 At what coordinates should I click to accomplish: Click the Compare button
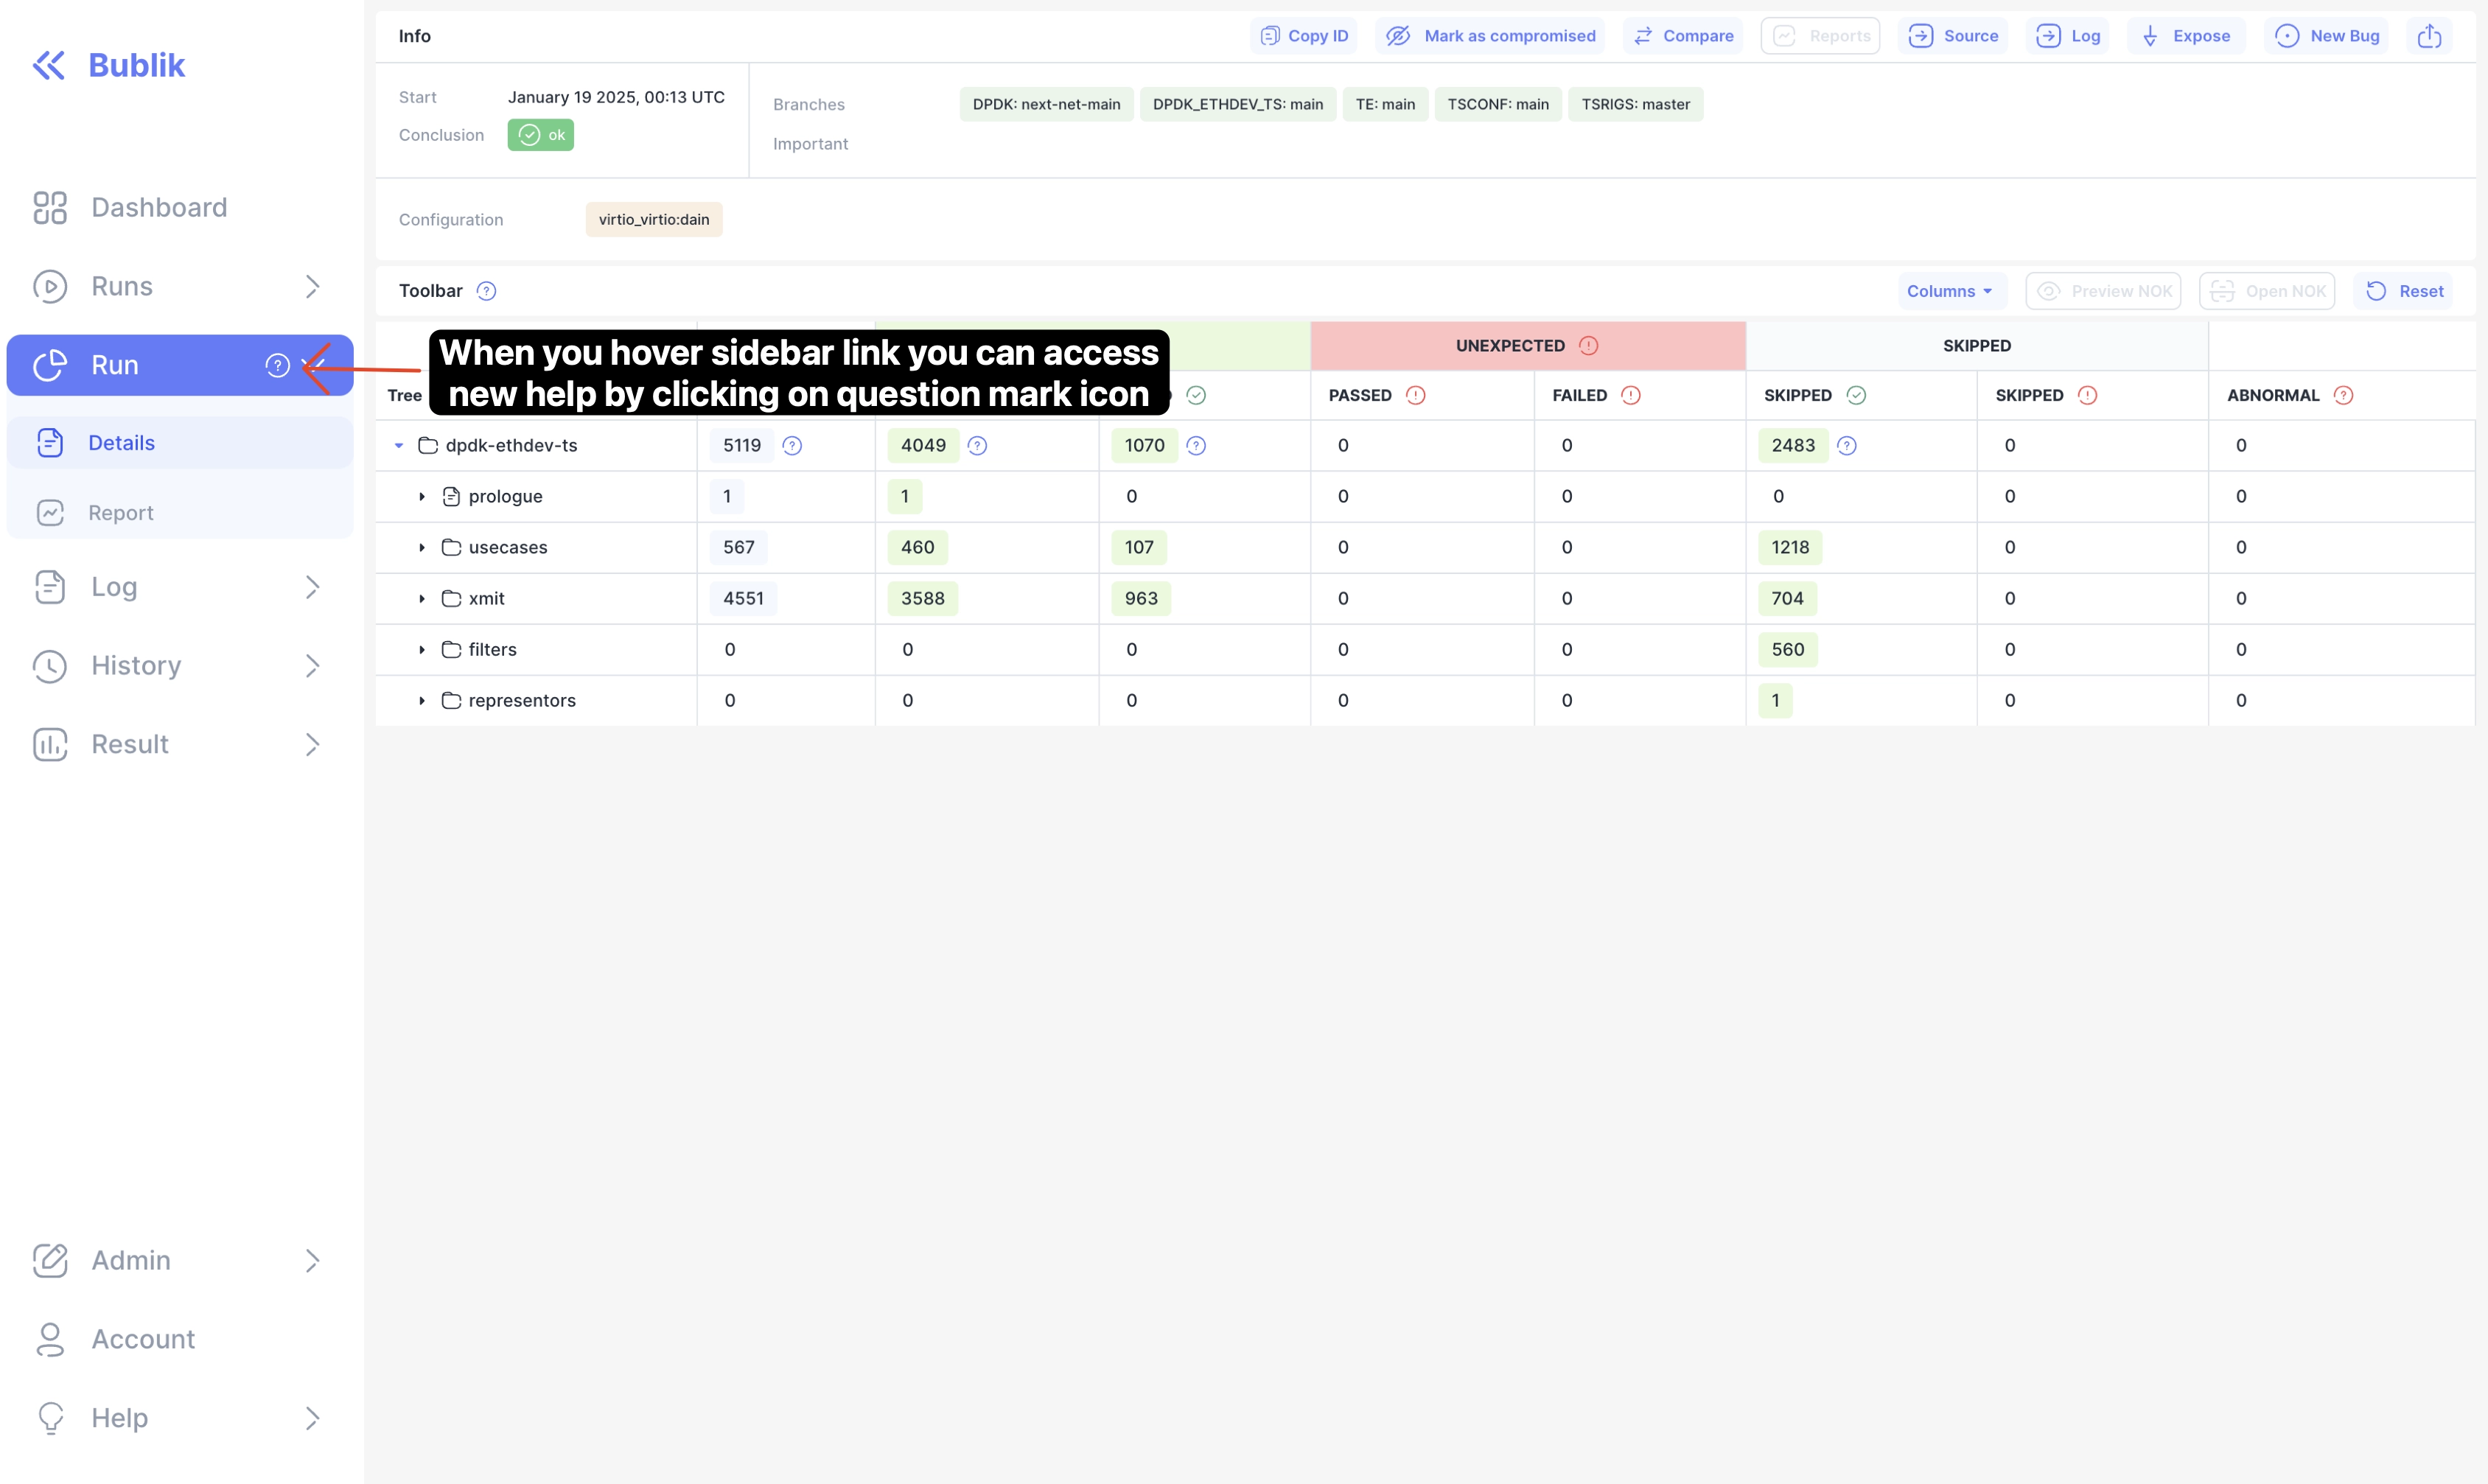[x=1683, y=35]
